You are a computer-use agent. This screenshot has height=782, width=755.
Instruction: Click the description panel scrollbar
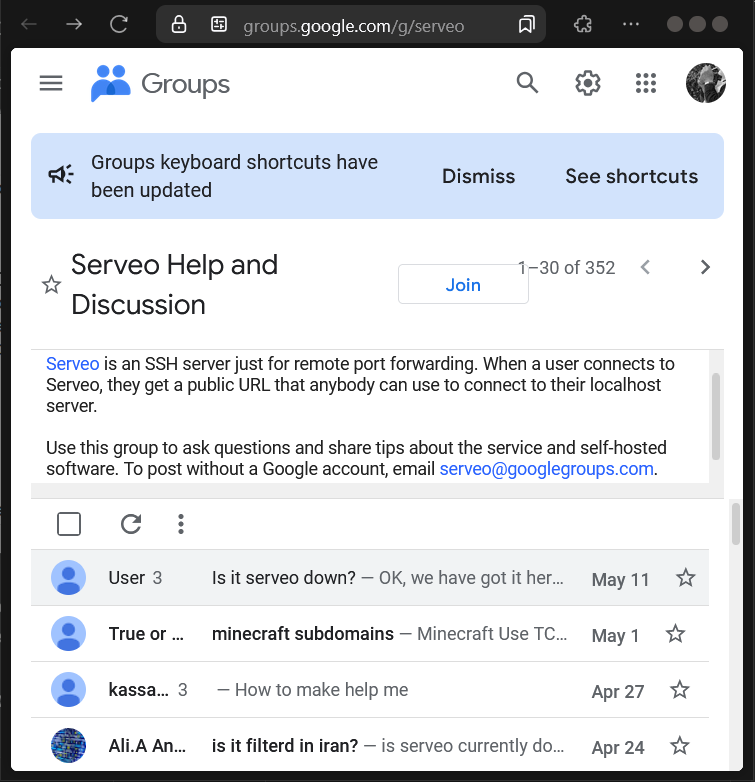tap(716, 416)
